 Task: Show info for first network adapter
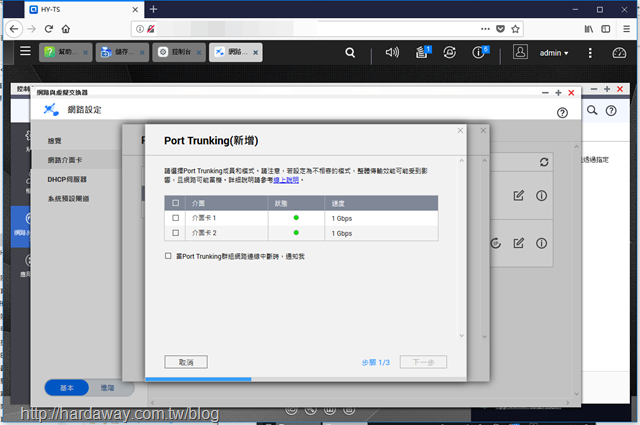[541, 196]
